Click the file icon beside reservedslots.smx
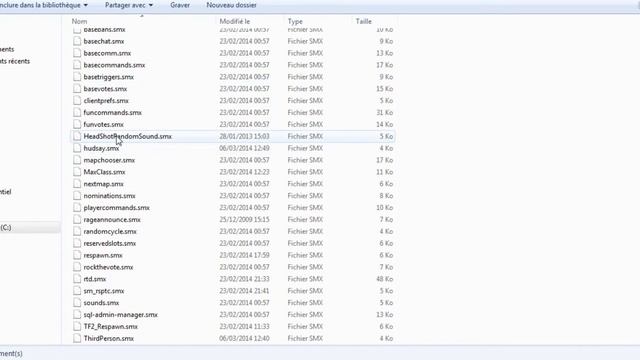 [x=77, y=243]
